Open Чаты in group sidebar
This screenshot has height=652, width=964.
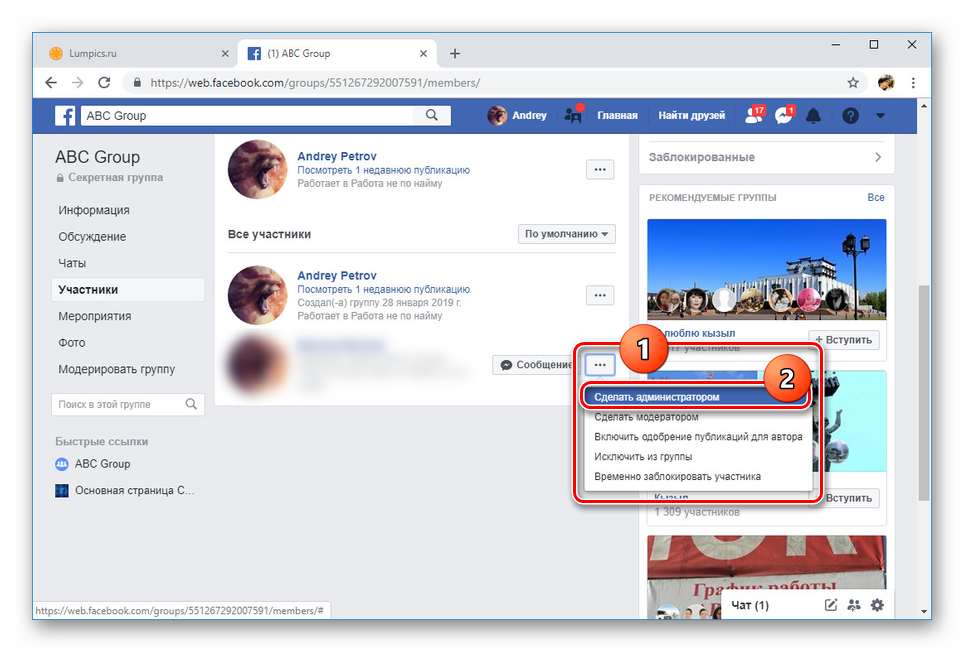pos(72,263)
